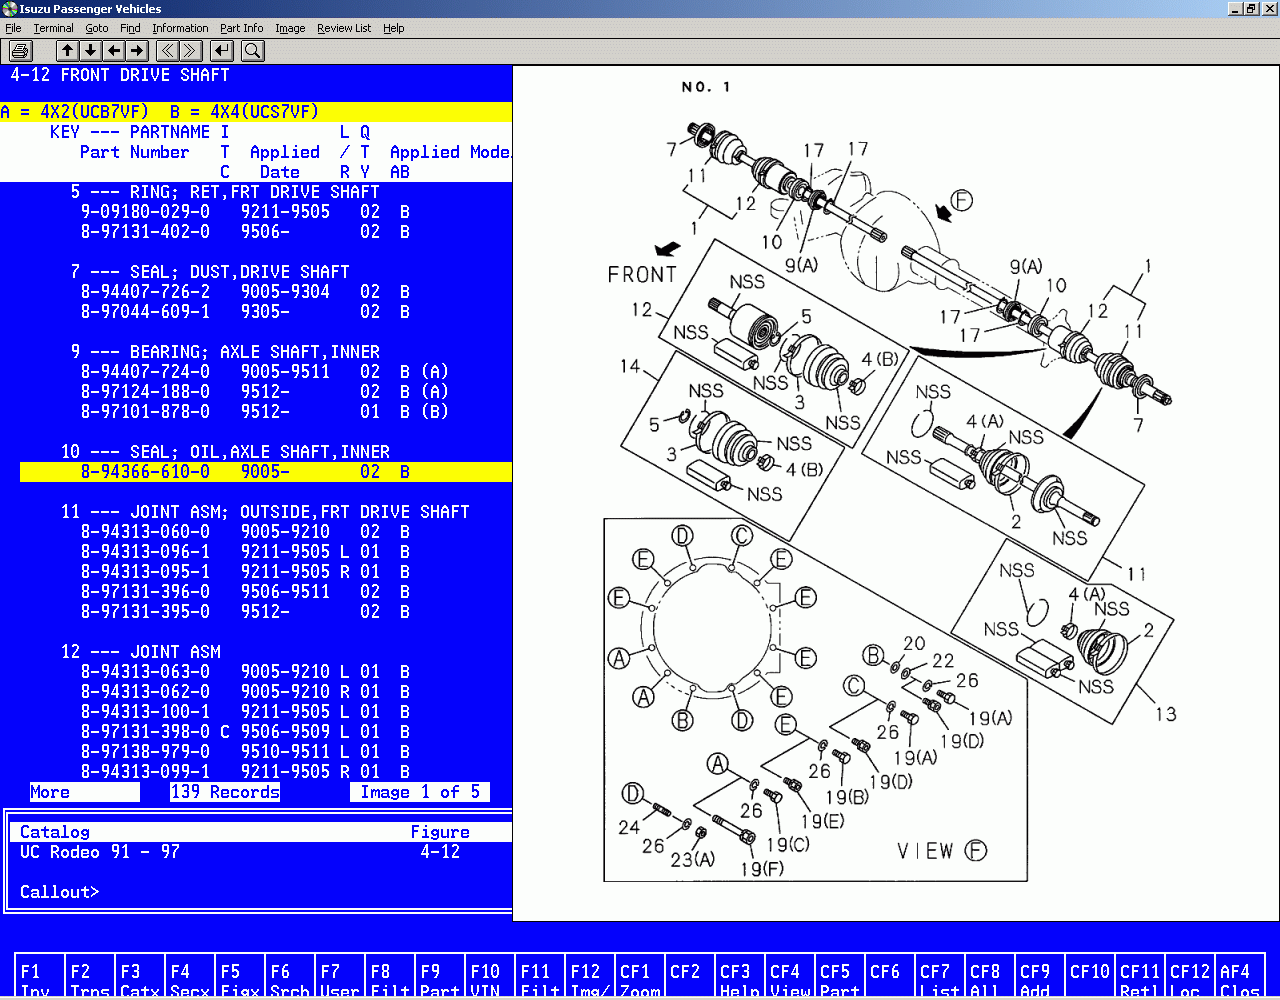Click the F5 Figx function key

pyautogui.click(x=239, y=977)
